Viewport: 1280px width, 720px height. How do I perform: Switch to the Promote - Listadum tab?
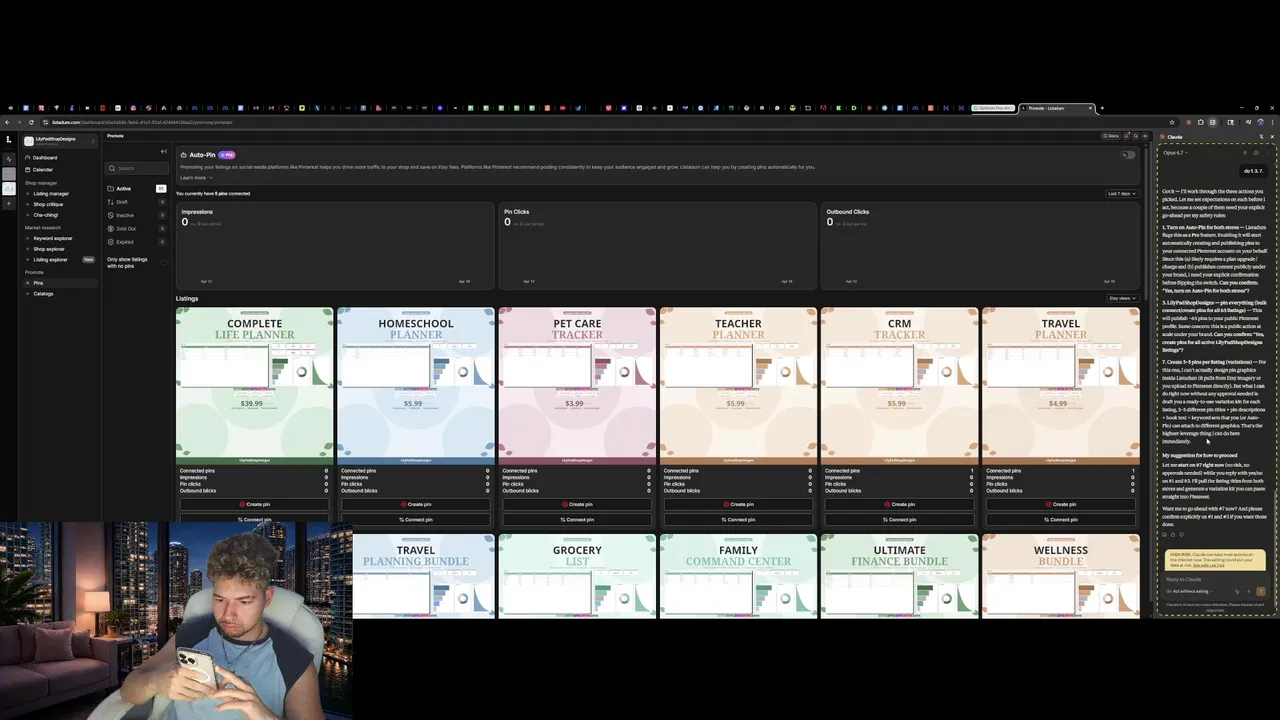1056,108
